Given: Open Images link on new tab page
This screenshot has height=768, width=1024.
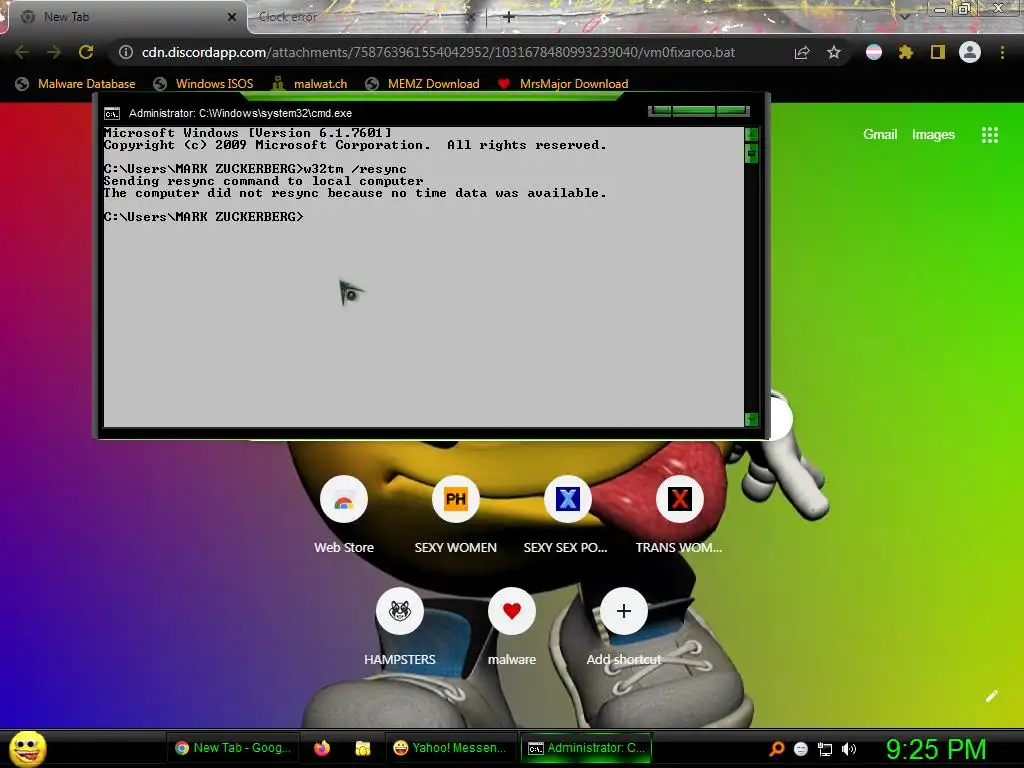Looking at the screenshot, I should click(x=933, y=135).
